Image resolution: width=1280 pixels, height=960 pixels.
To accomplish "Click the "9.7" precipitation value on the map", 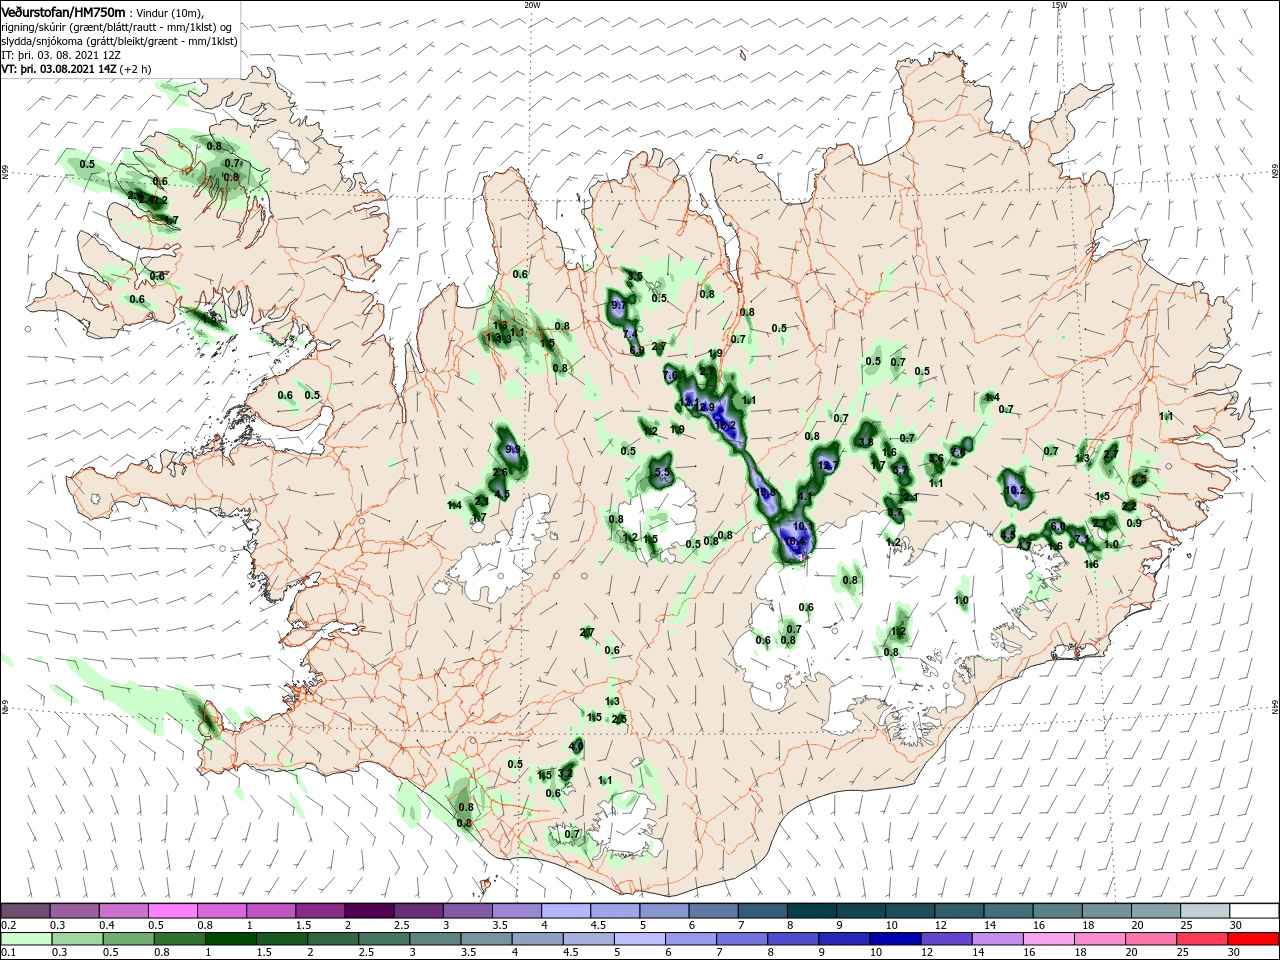I will point(618,305).
